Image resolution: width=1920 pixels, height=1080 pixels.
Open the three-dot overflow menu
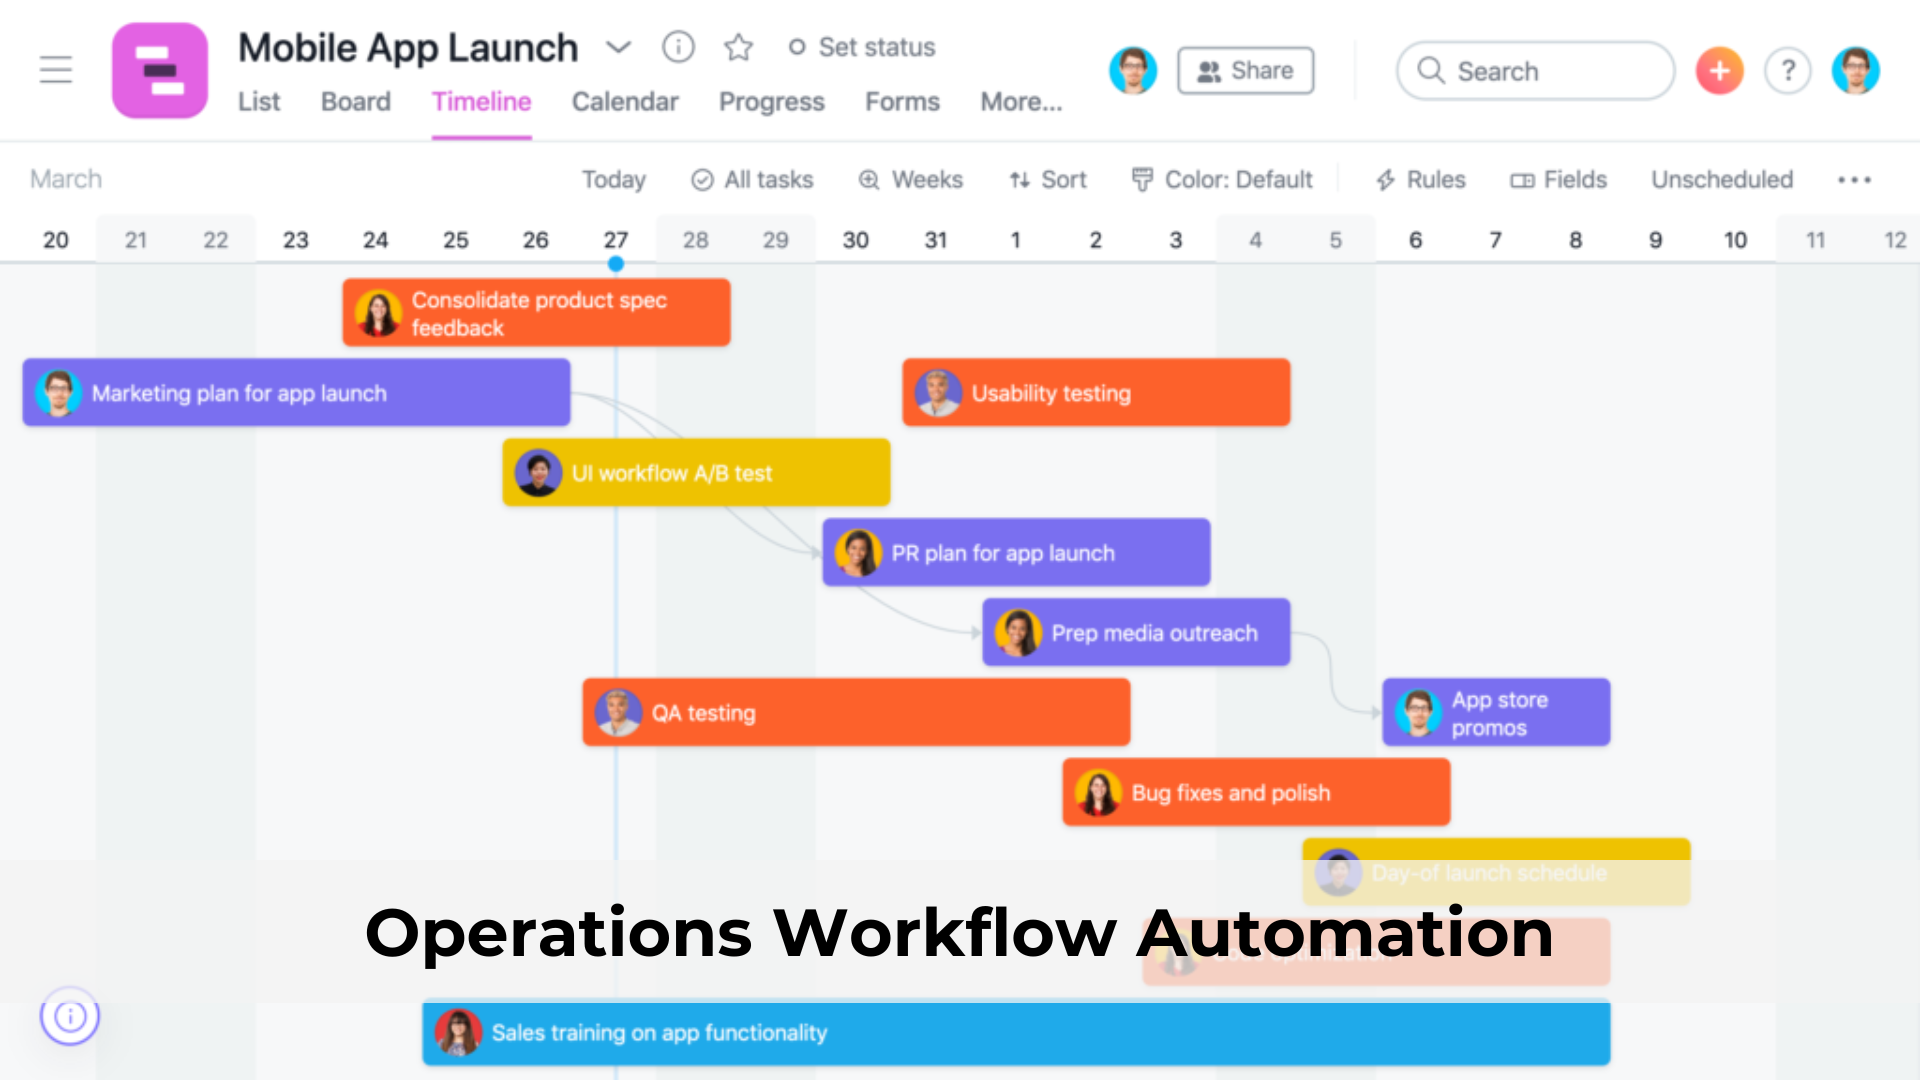point(1854,180)
